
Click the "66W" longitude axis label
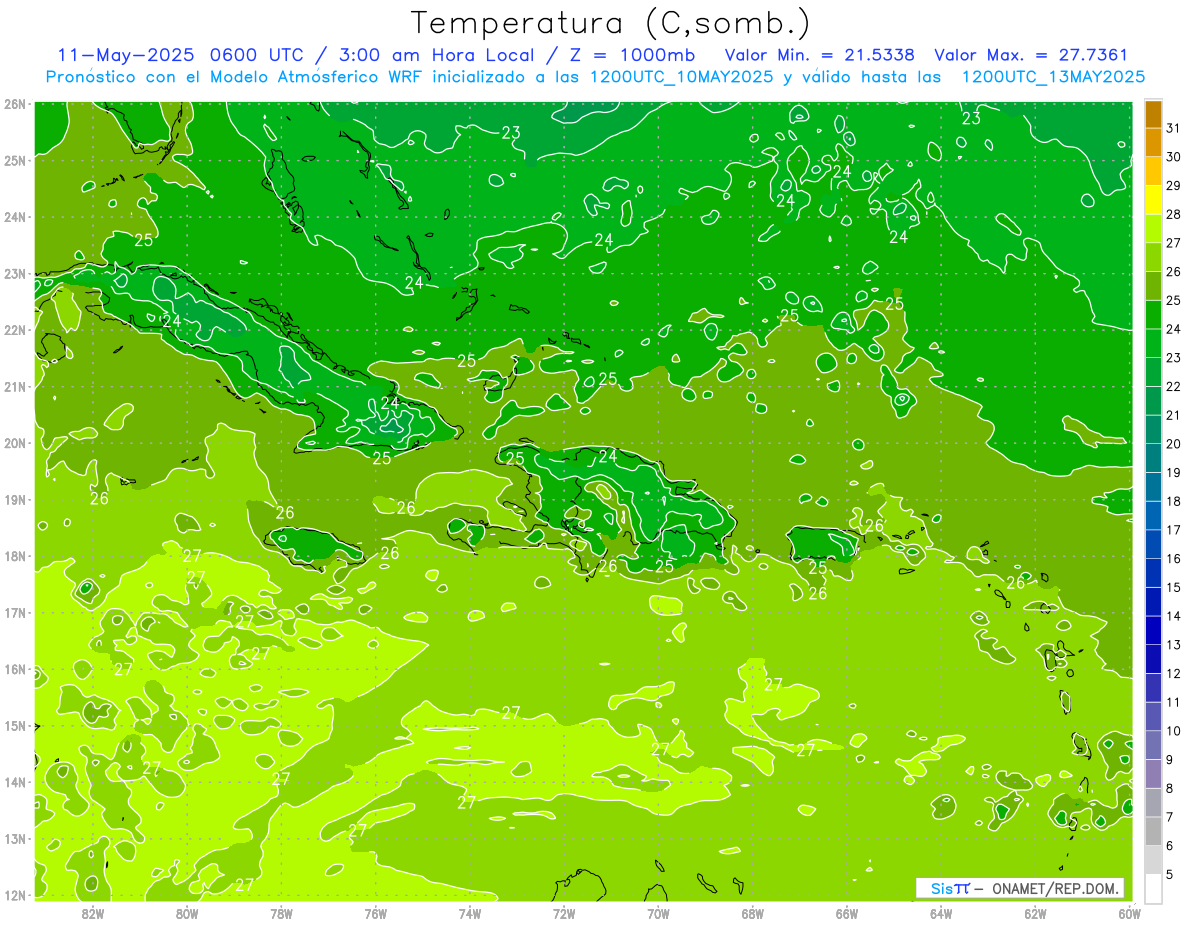point(847,913)
